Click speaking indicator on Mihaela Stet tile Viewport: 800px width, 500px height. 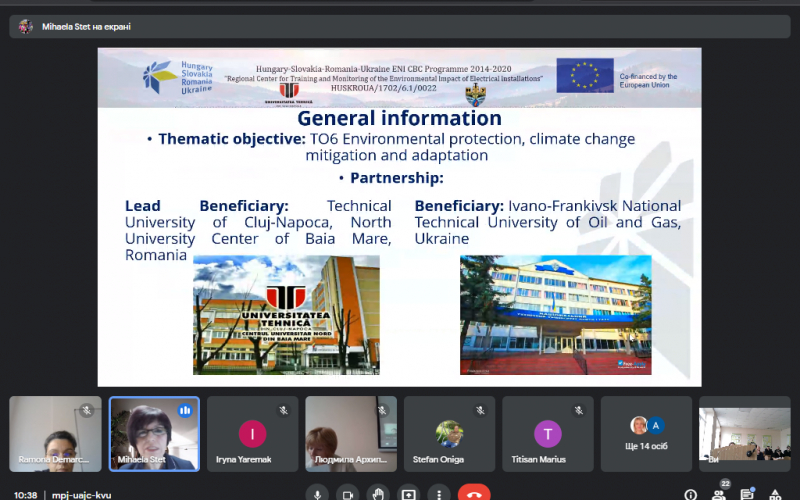(x=185, y=410)
